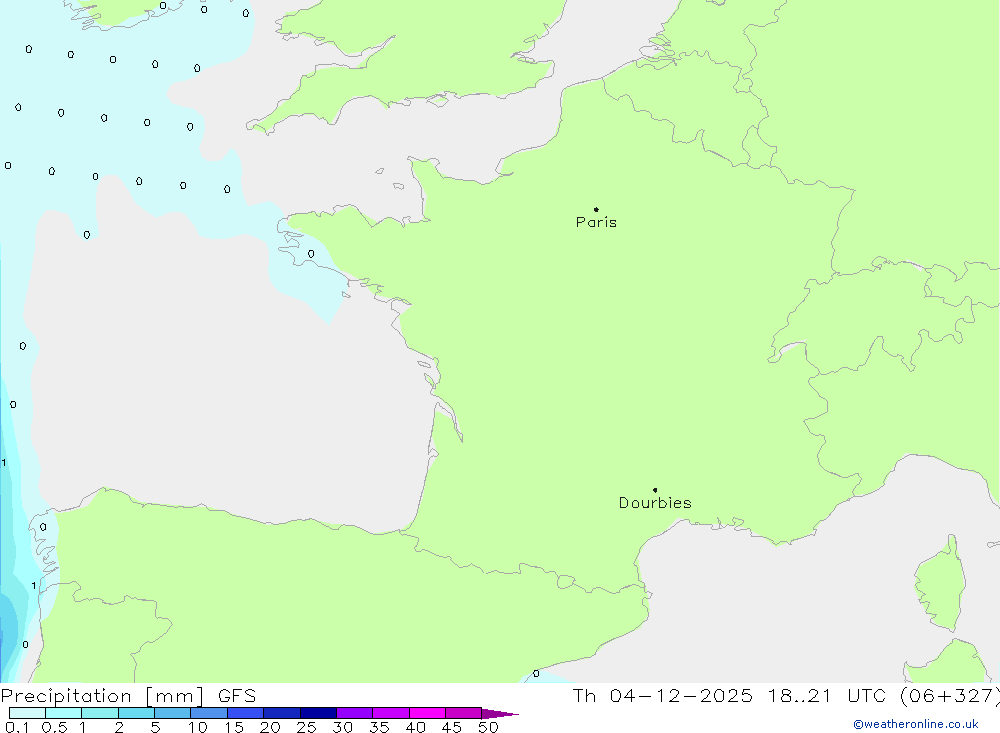Image resolution: width=1000 pixels, height=733 pixels.
Task: Click the Paris city label
Action: coord(596,222)
